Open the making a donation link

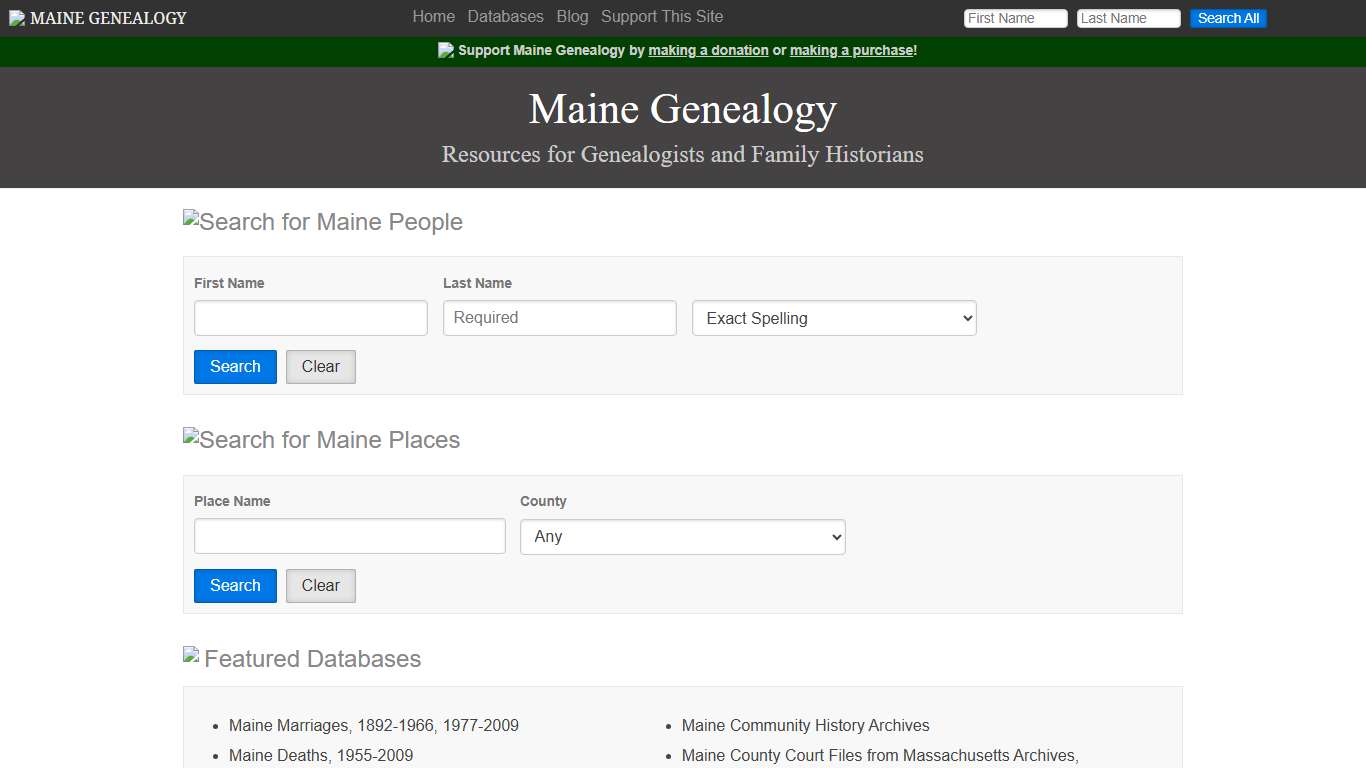coord(708,50)
